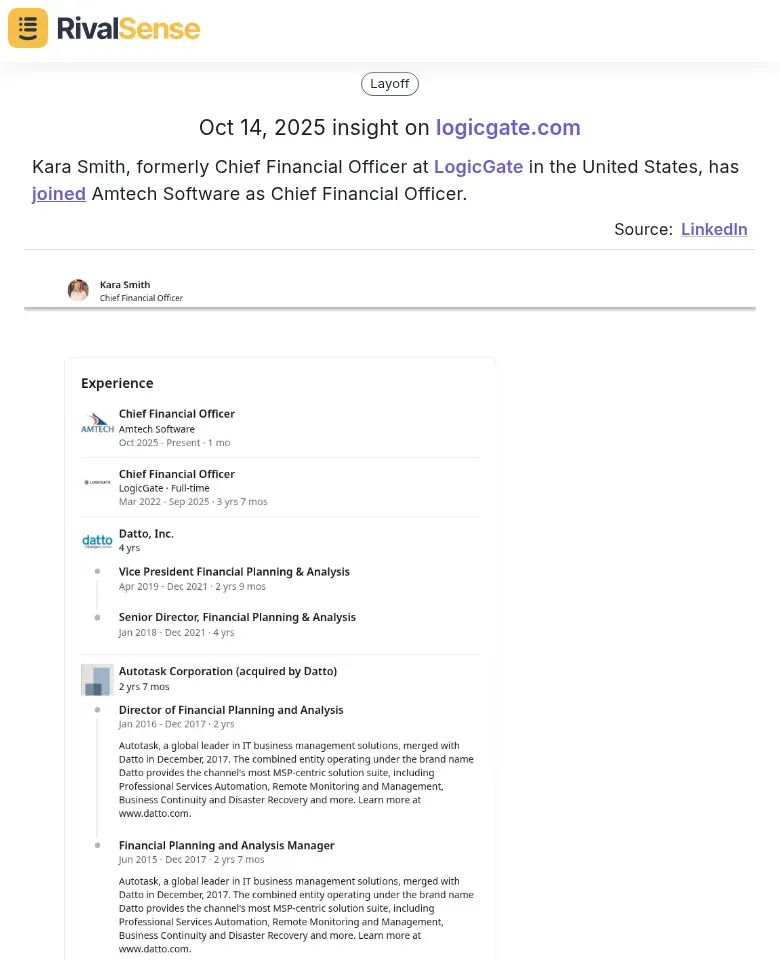Screen dimensions: 780x960
Task: Click Financial Planning and Analysis Manager title
Action: pyautogui.click(x=226, y=846)
